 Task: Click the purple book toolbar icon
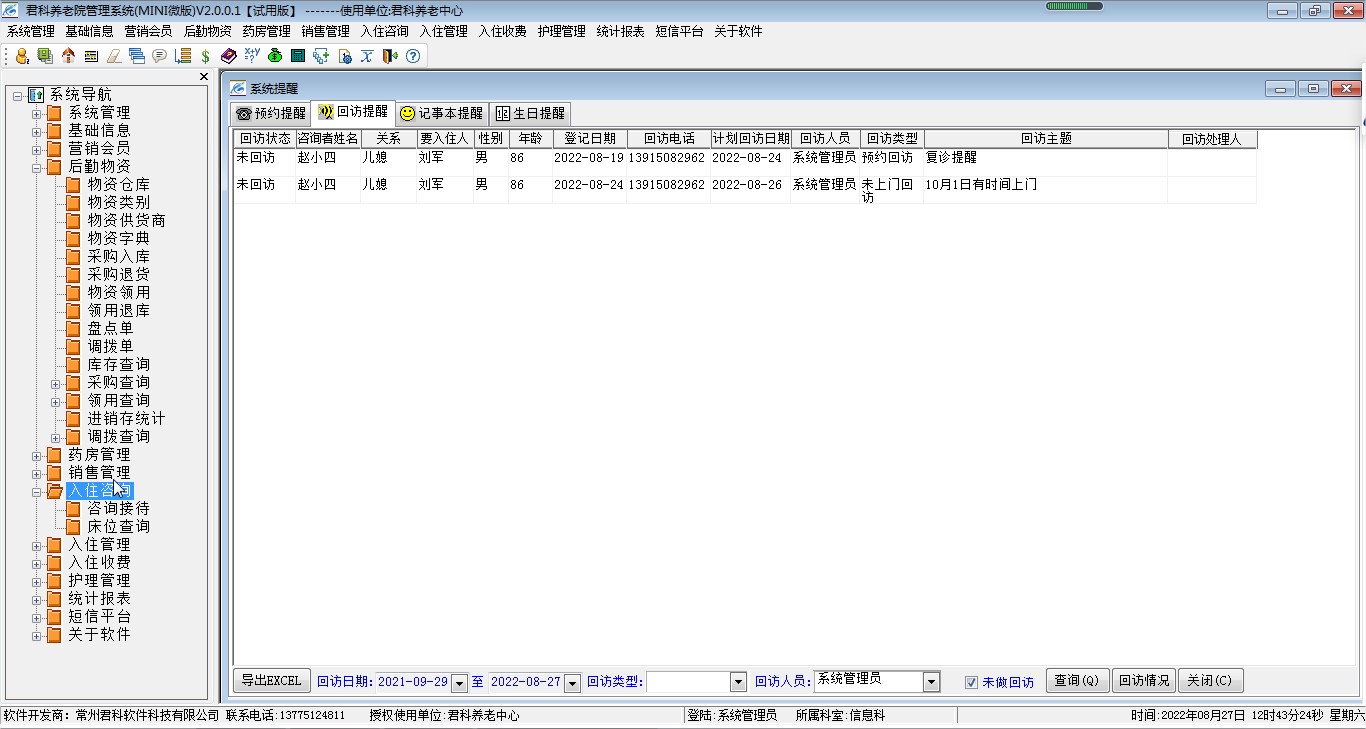click(x=229, y=56)
